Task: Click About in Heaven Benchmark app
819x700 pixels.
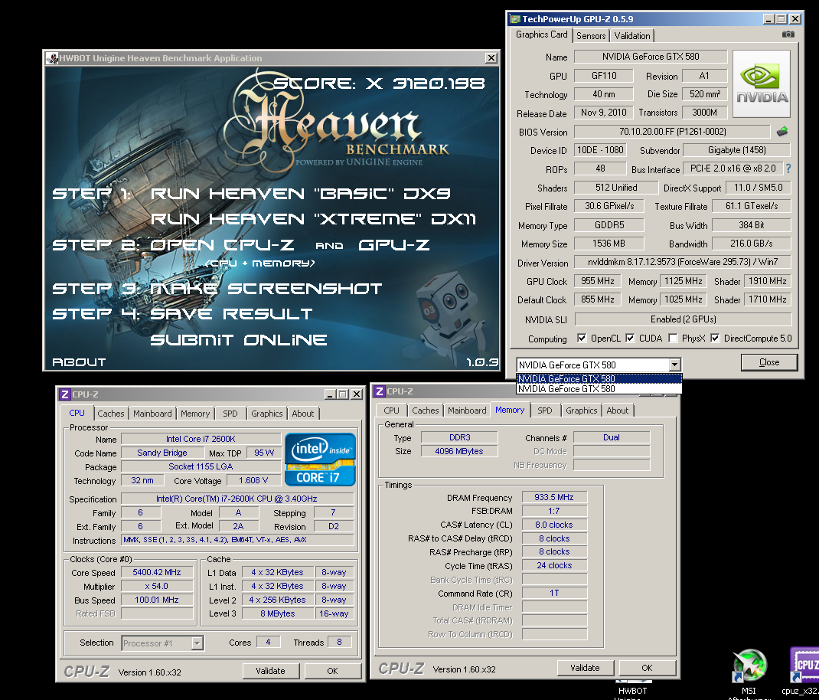Action: coord(79,362)
